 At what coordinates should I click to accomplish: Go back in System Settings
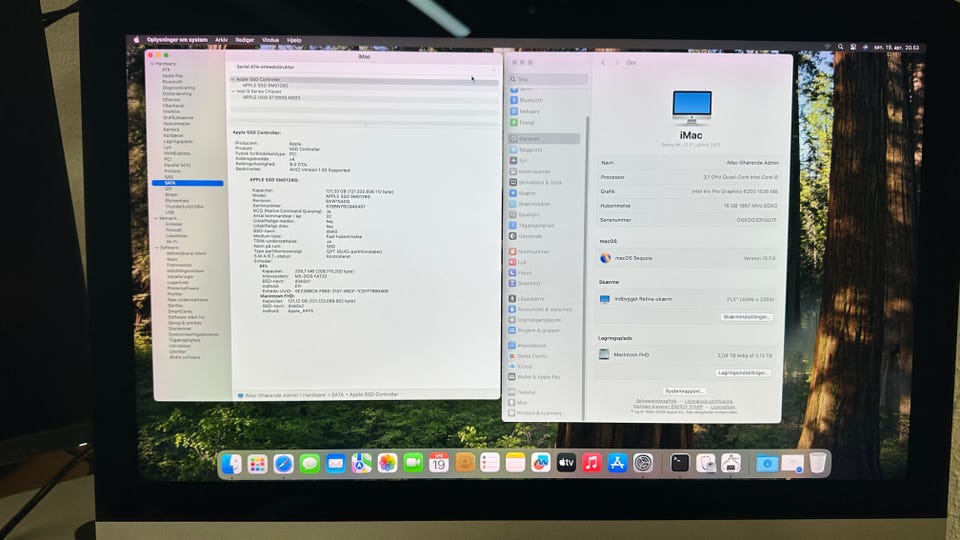click(603, 62)
